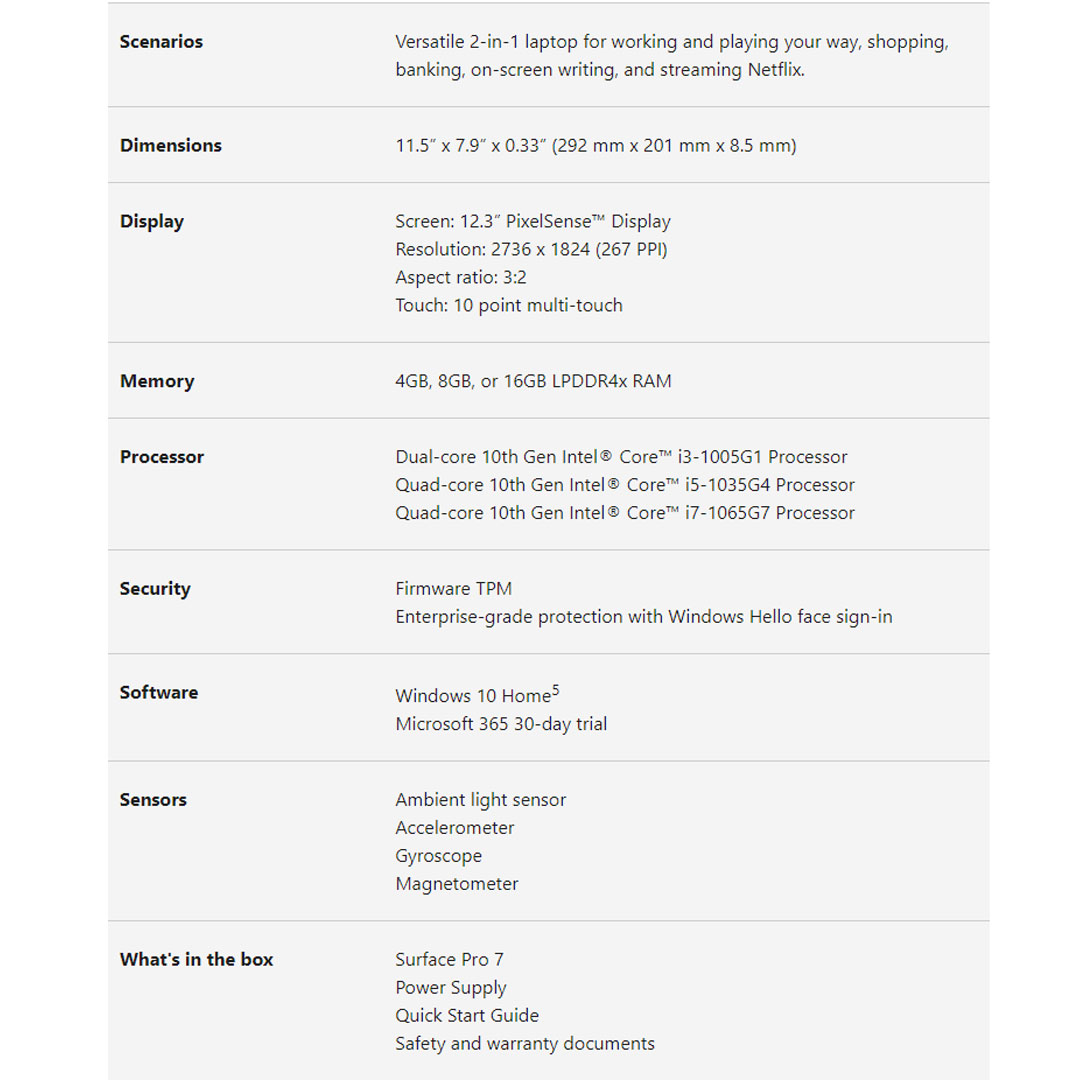Click the Microsoft 365 30-day trial text

[501, 724]
